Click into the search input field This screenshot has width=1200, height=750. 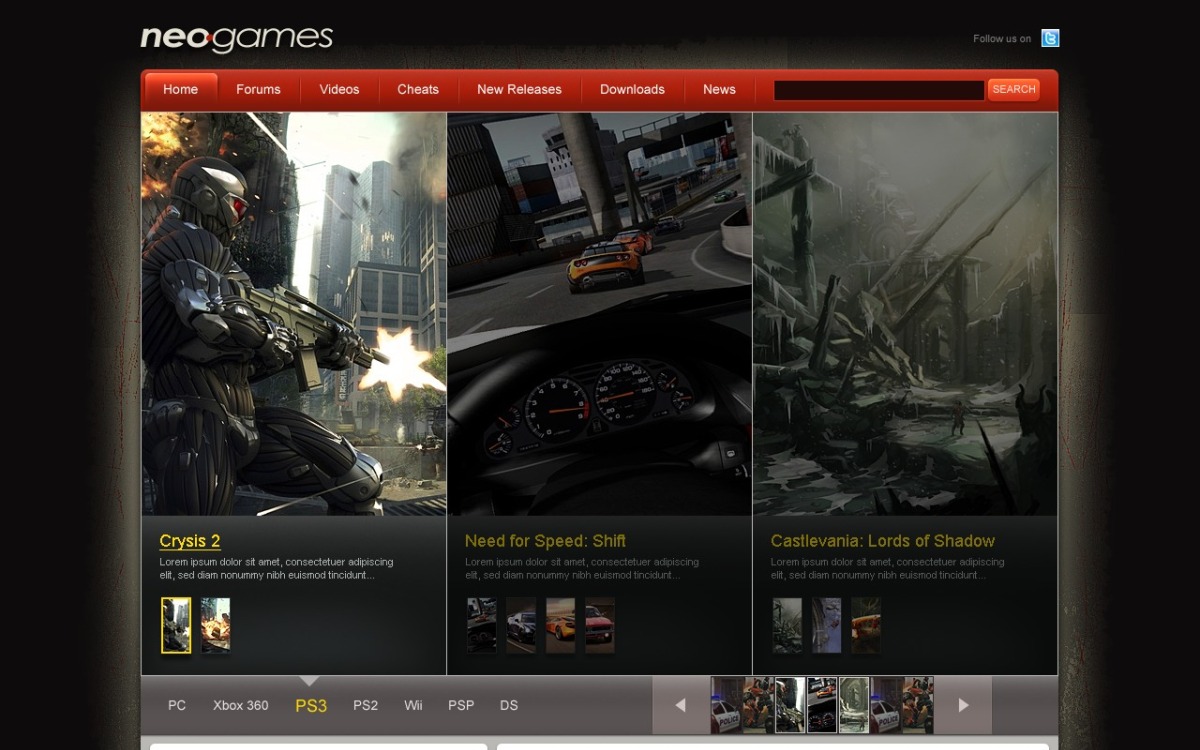click(x=879, y=90)
